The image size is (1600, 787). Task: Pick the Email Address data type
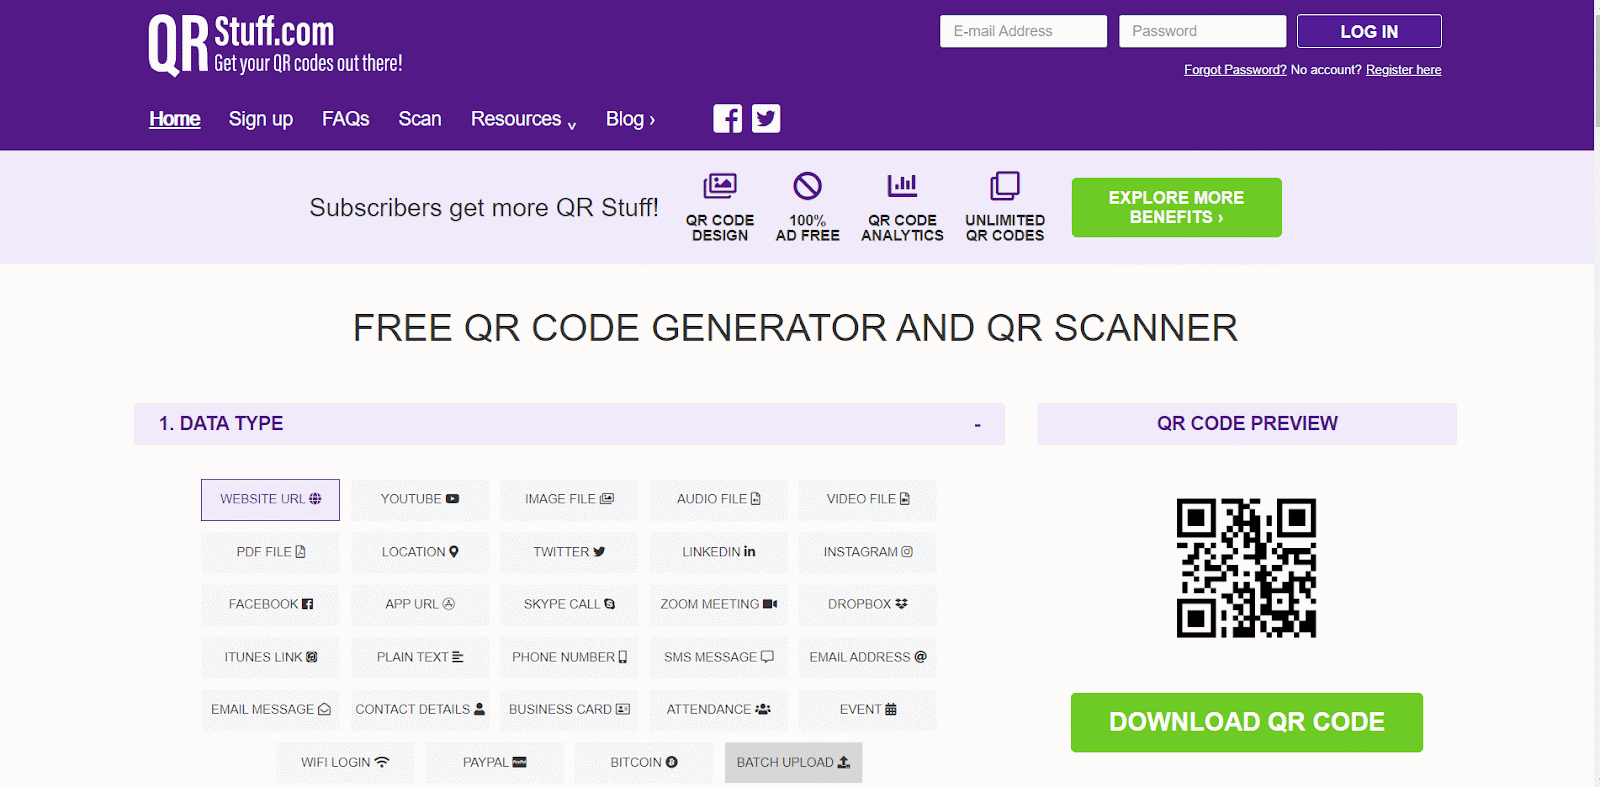[x=868, y=658]
